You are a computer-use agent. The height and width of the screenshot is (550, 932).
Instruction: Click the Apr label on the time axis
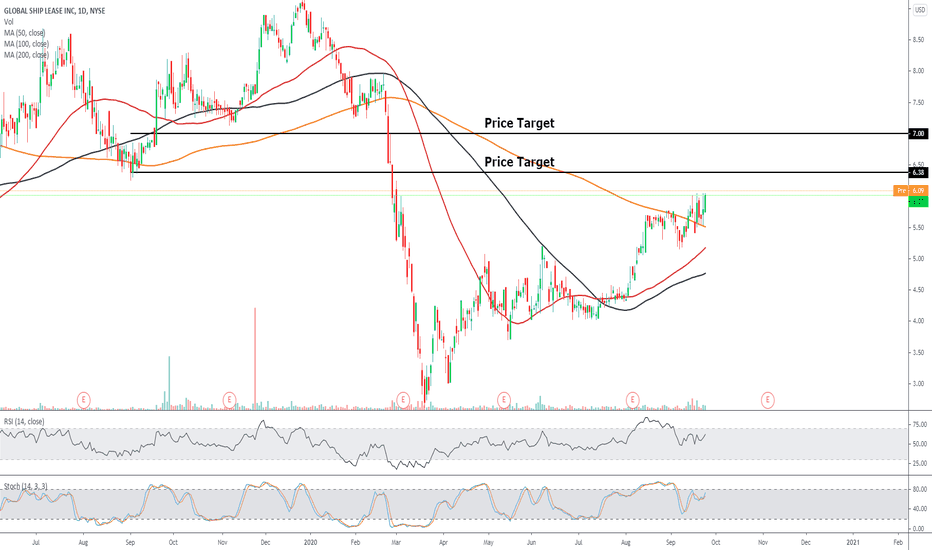443,542
